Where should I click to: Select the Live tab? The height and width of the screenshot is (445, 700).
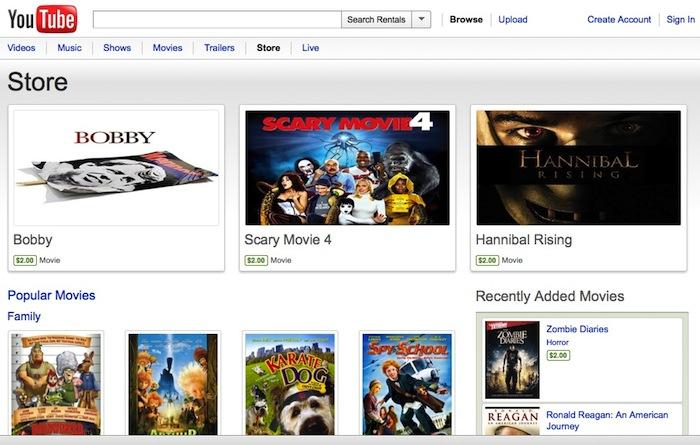[x=310, y=48]
